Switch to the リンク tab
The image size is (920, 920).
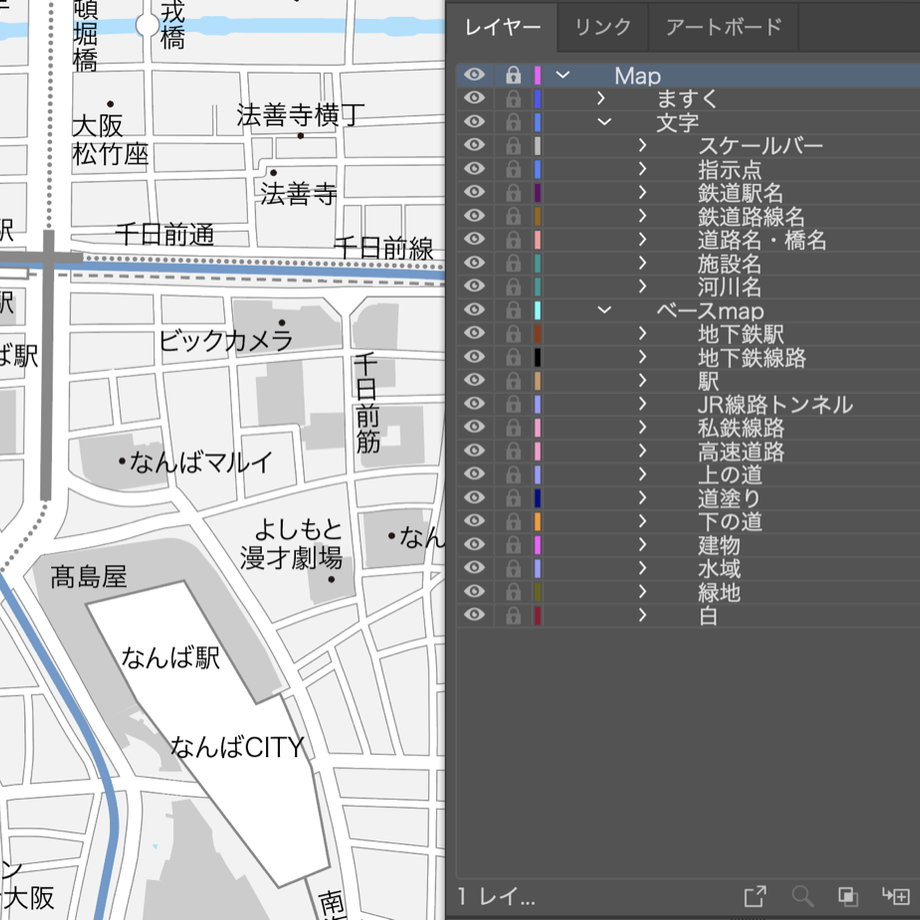coord(603,28)
